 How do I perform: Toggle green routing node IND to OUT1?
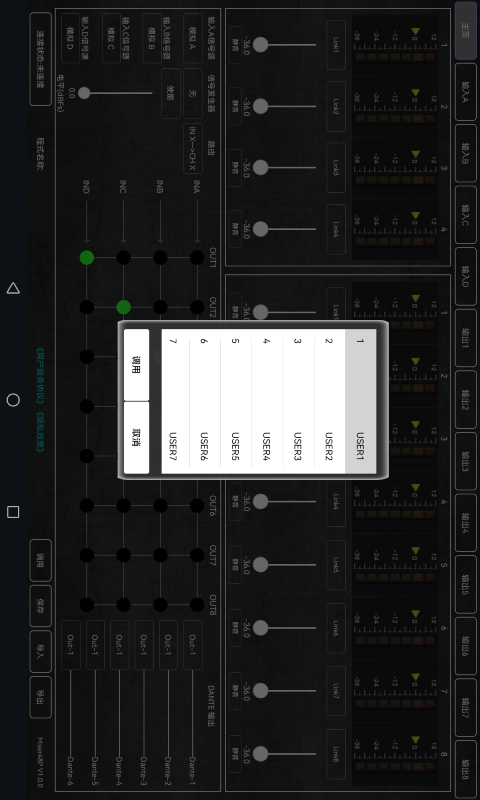pyautogui.click(x=87, y=258)
